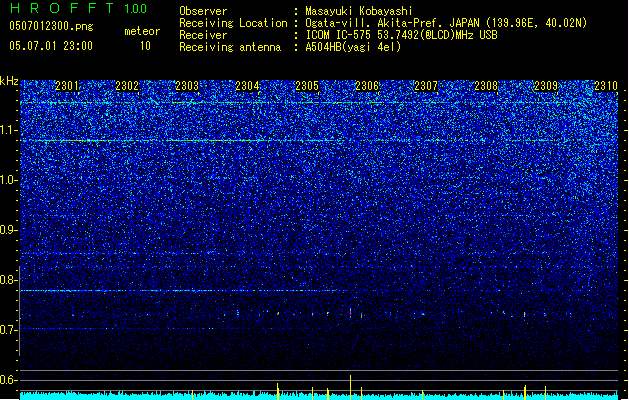Click the 2308 time marker

486,86
